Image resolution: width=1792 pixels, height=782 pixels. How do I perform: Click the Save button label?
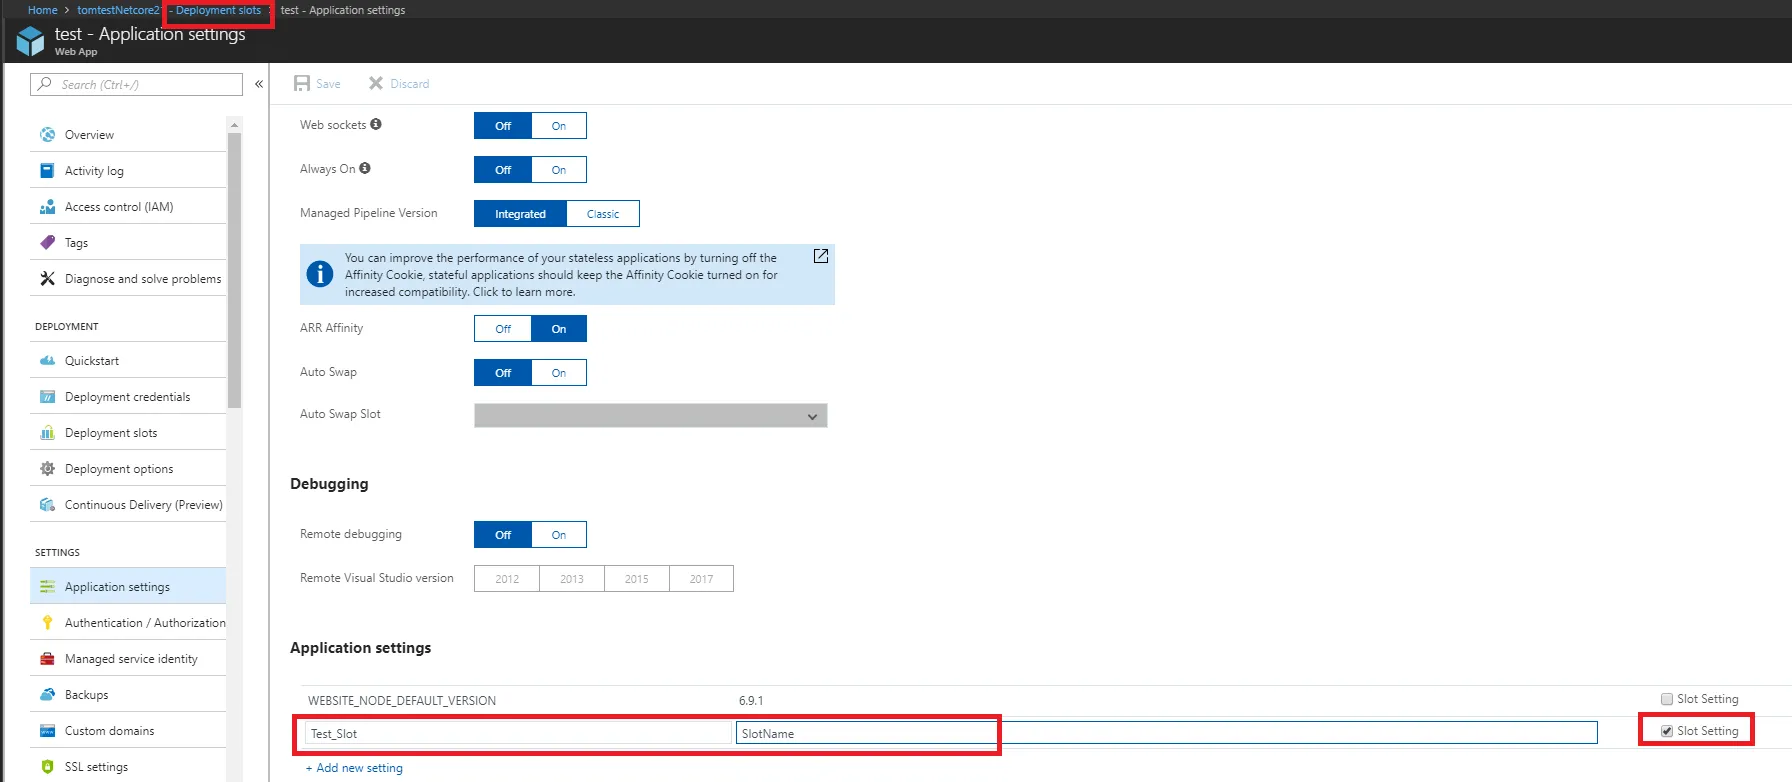[x=328, y=84]
